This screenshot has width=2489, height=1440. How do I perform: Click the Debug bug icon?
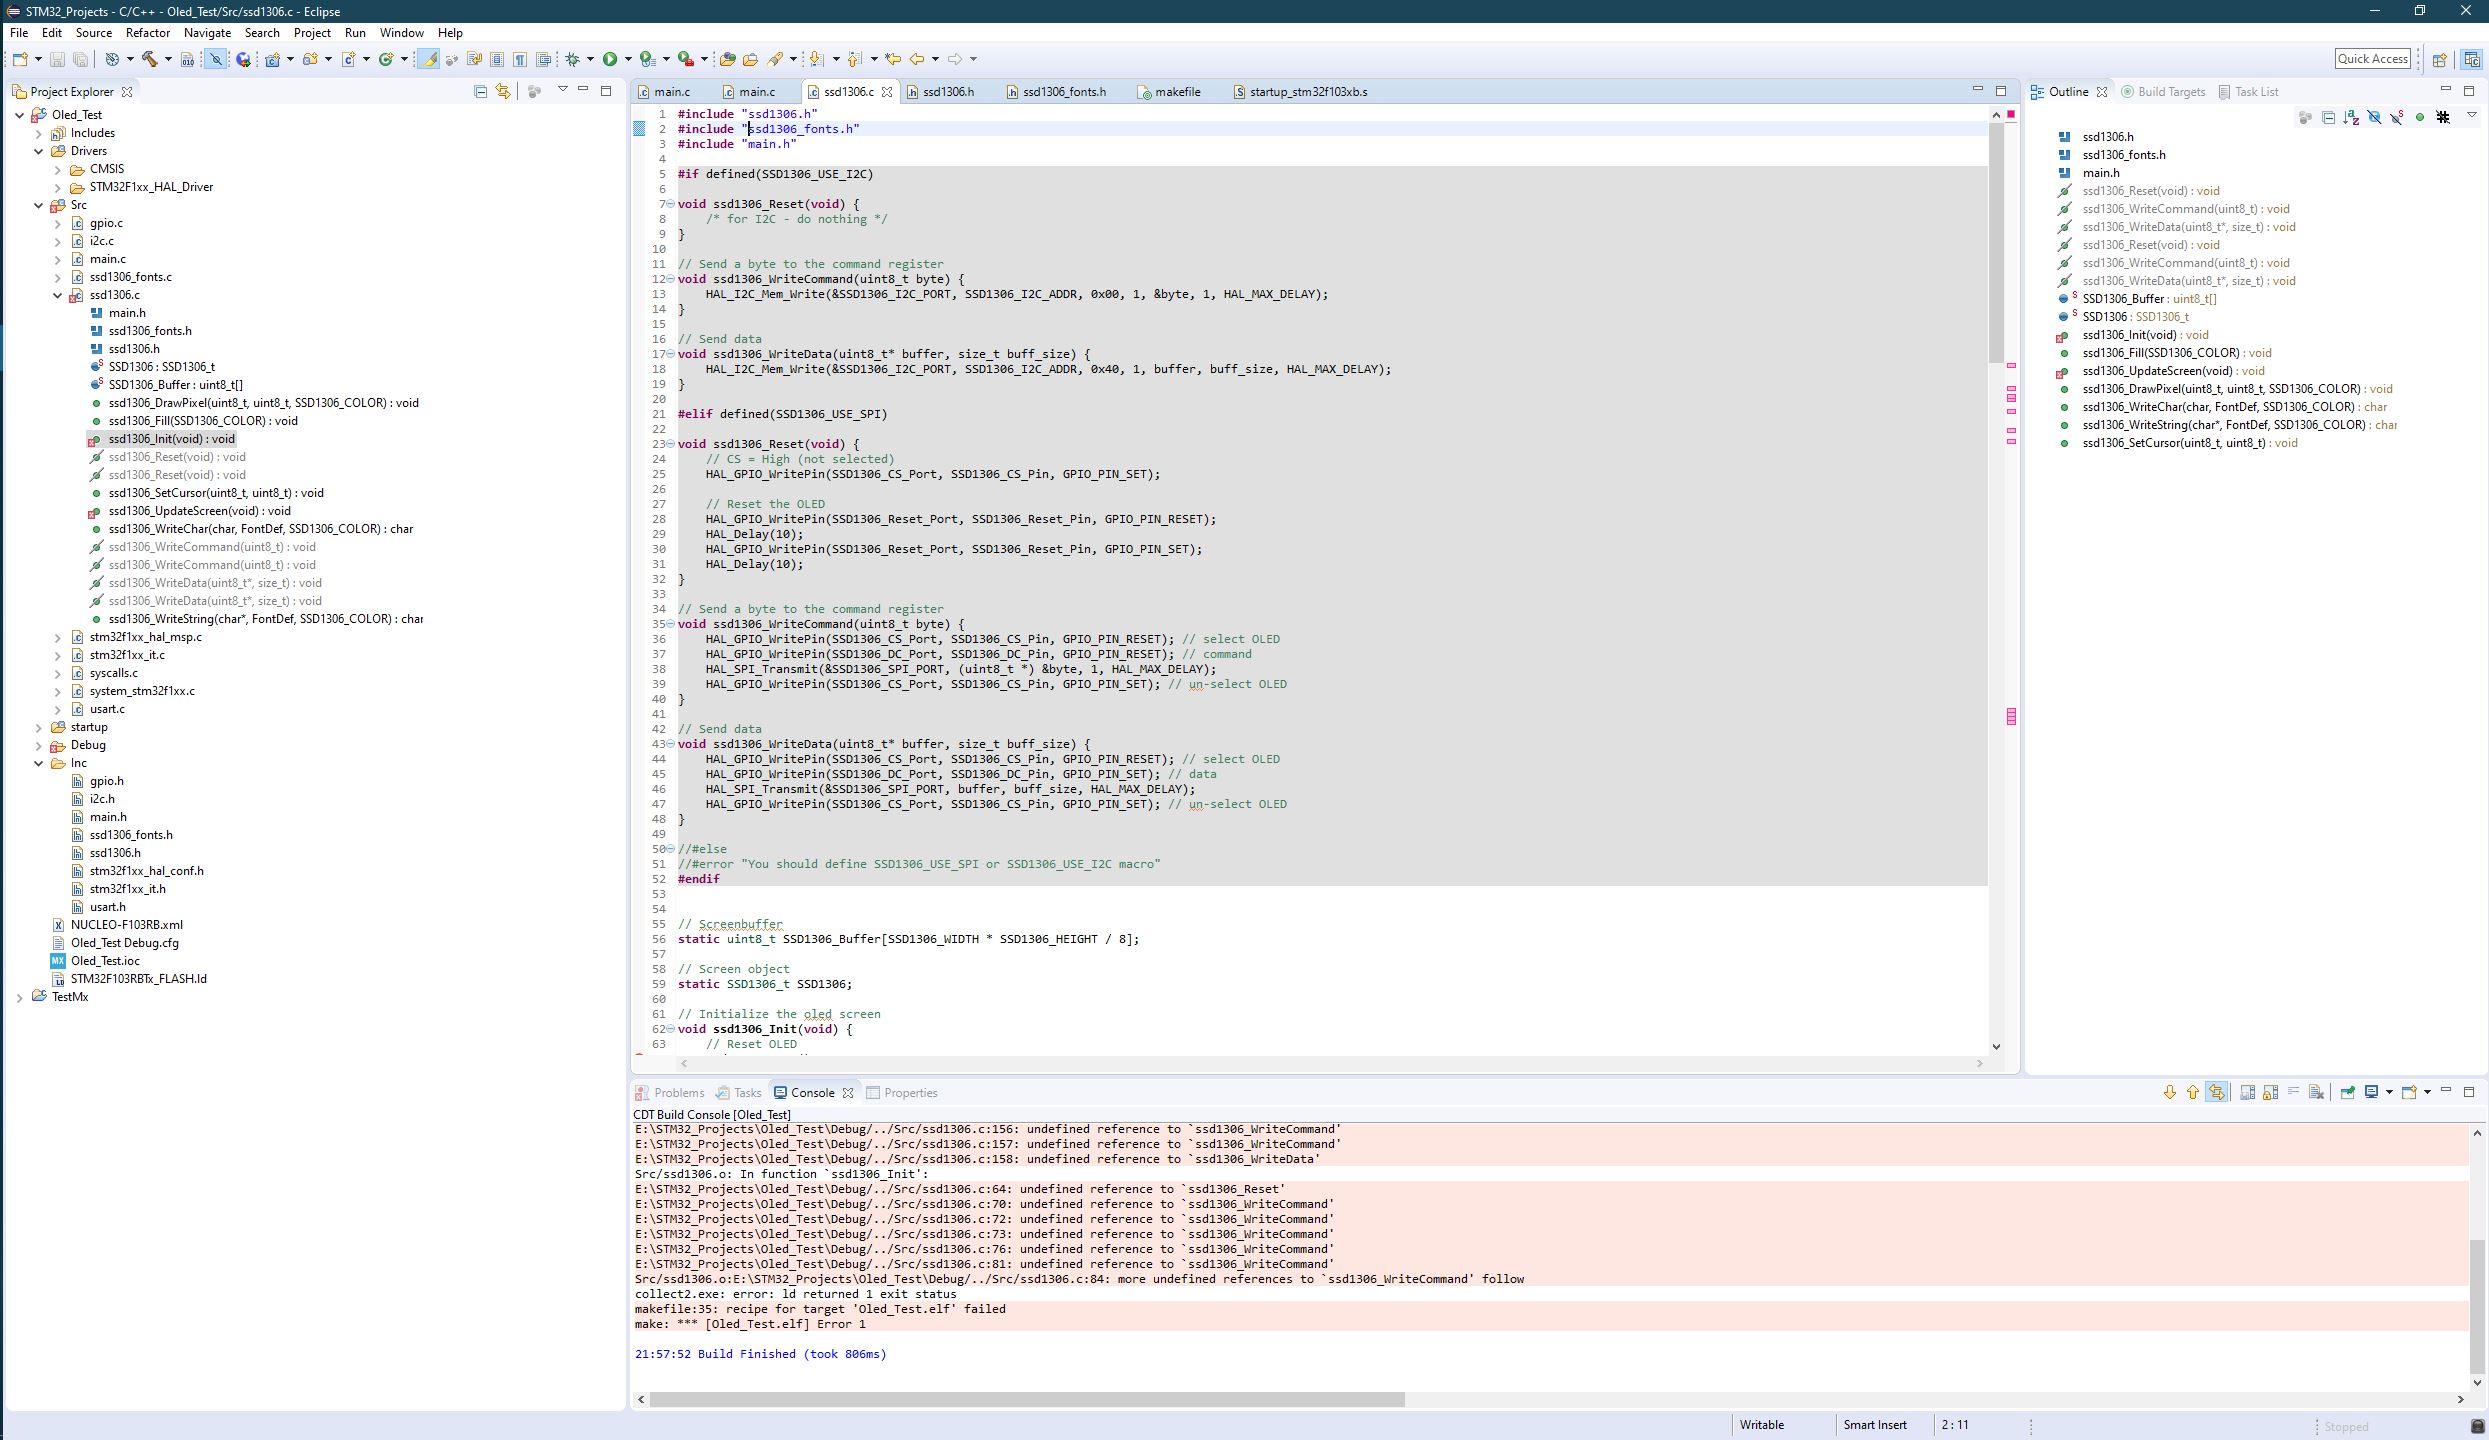[573, 59]
